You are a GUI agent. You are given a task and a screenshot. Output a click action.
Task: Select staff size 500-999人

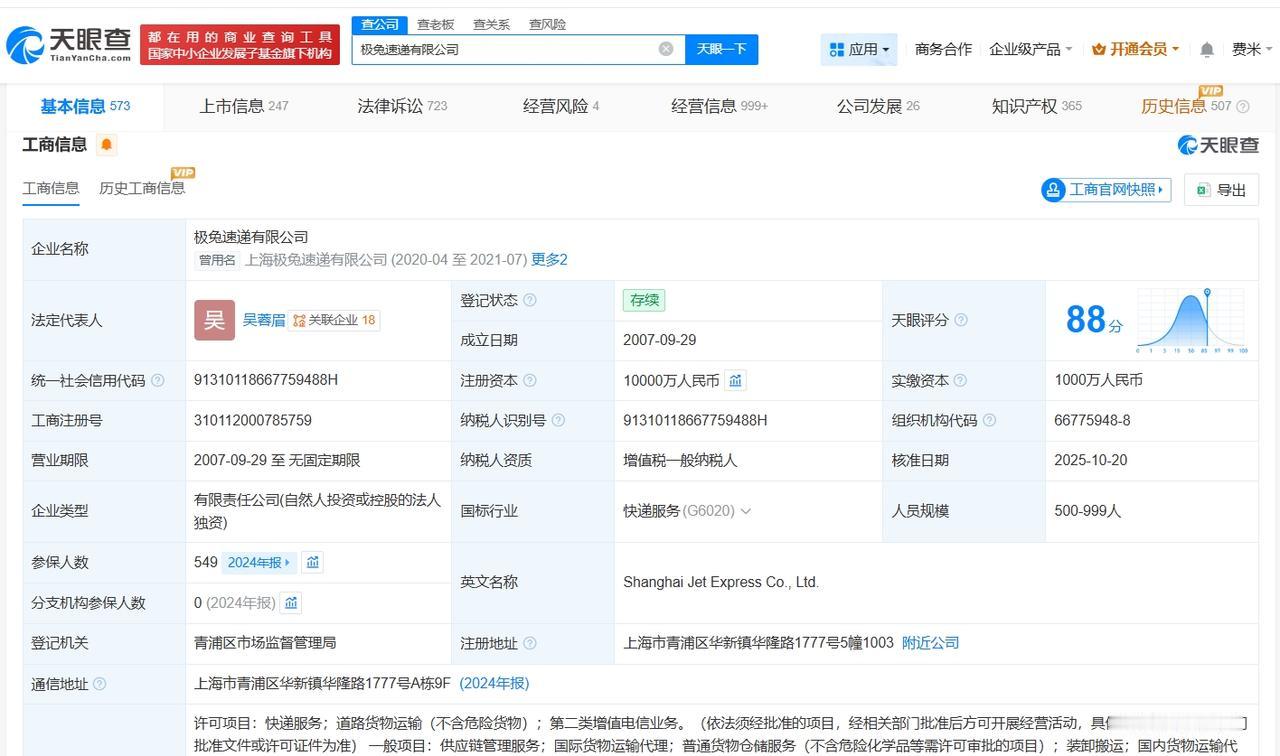[x=1088, y=511]
